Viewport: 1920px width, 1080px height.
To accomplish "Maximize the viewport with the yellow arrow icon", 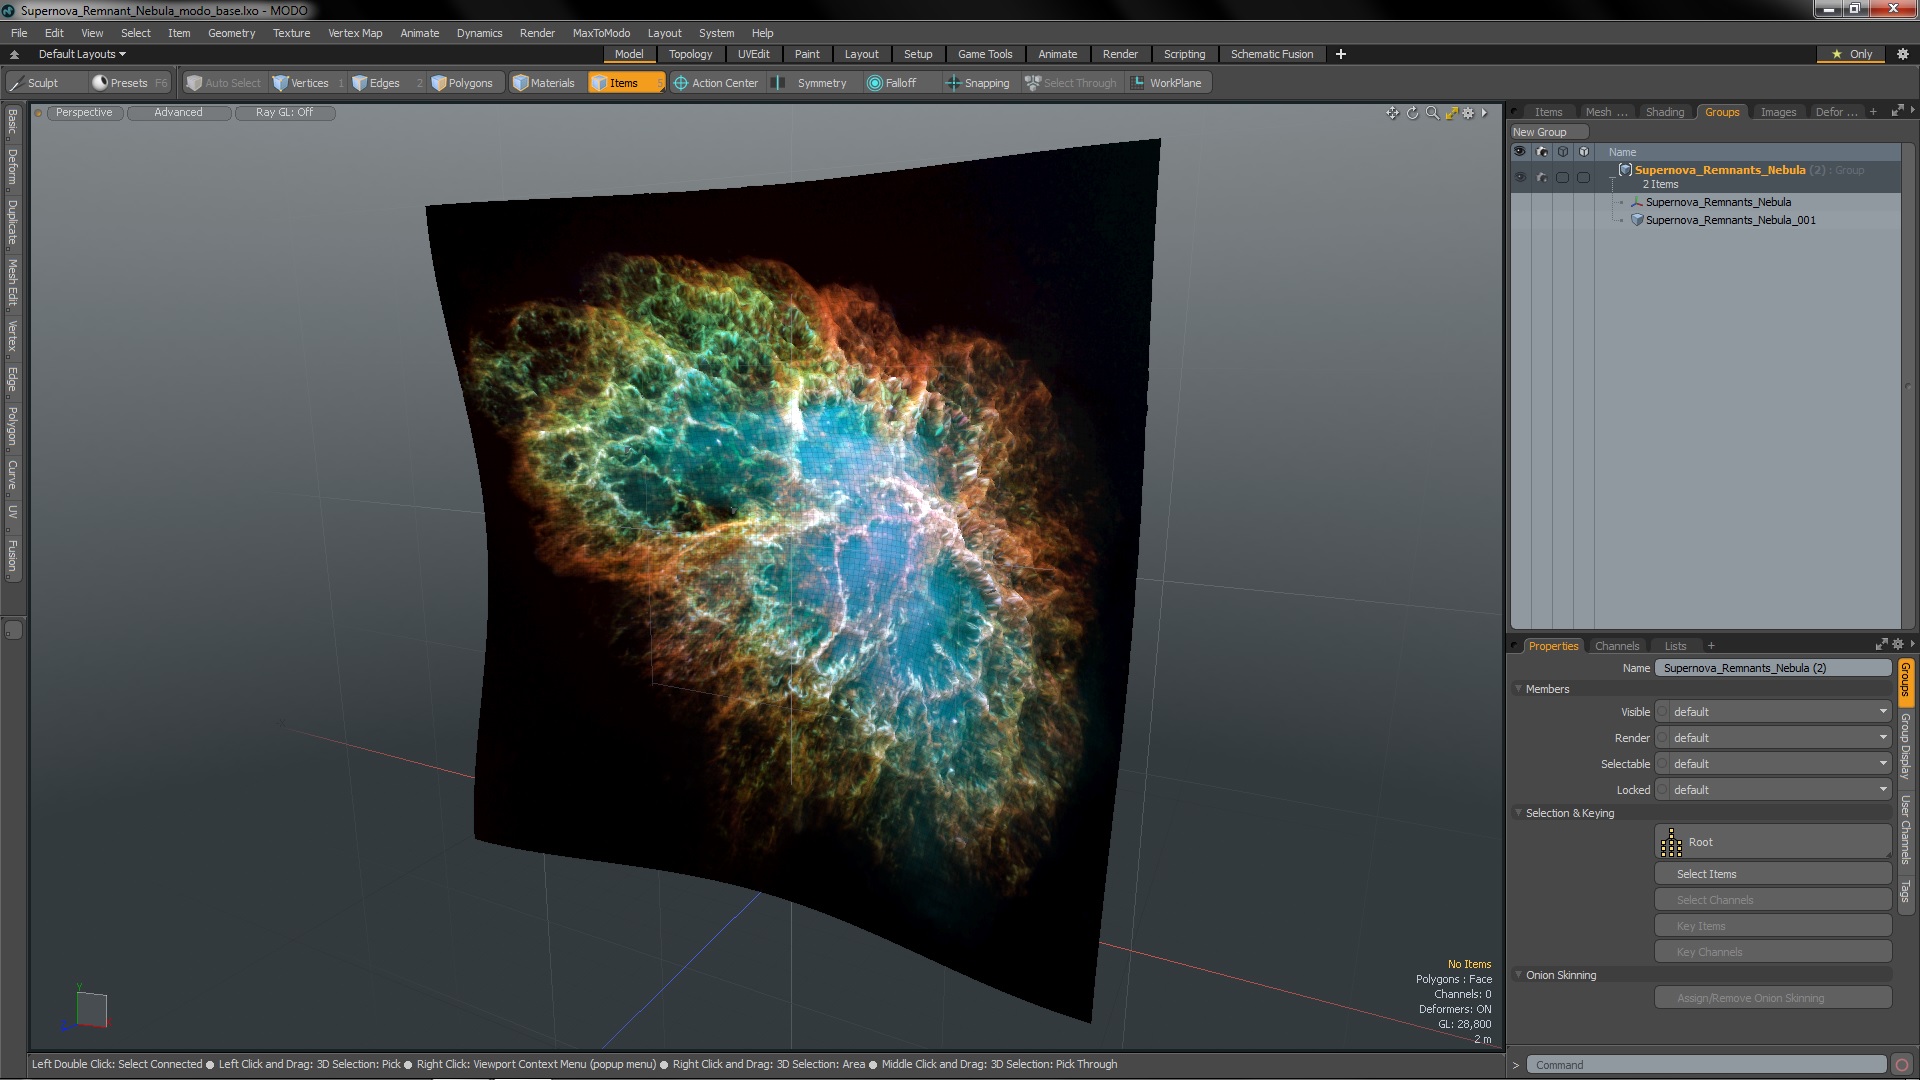I will [1451, 113].
